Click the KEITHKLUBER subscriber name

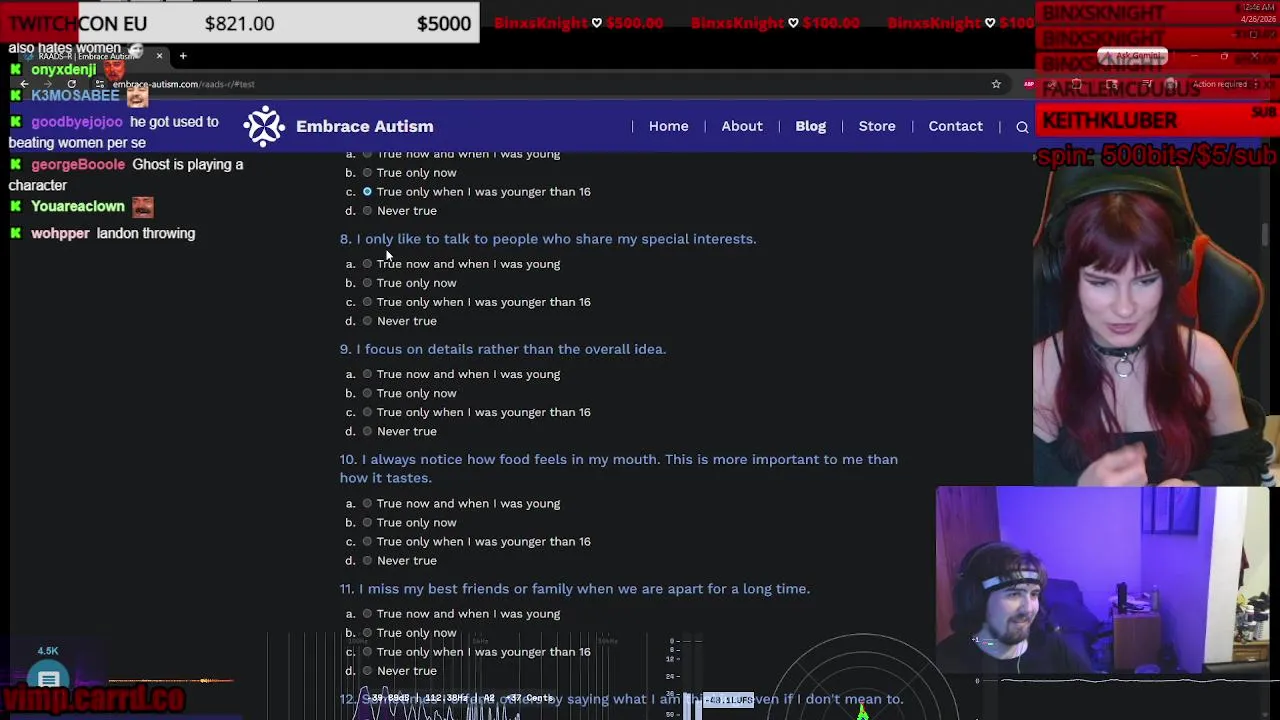[1110, 120]
